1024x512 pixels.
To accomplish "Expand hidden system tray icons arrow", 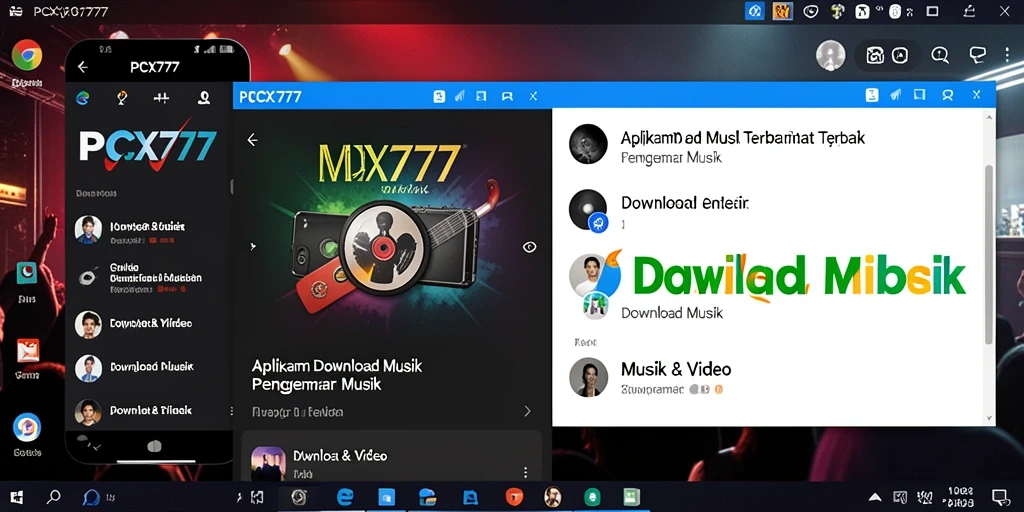I will click(x=875, y=498).
